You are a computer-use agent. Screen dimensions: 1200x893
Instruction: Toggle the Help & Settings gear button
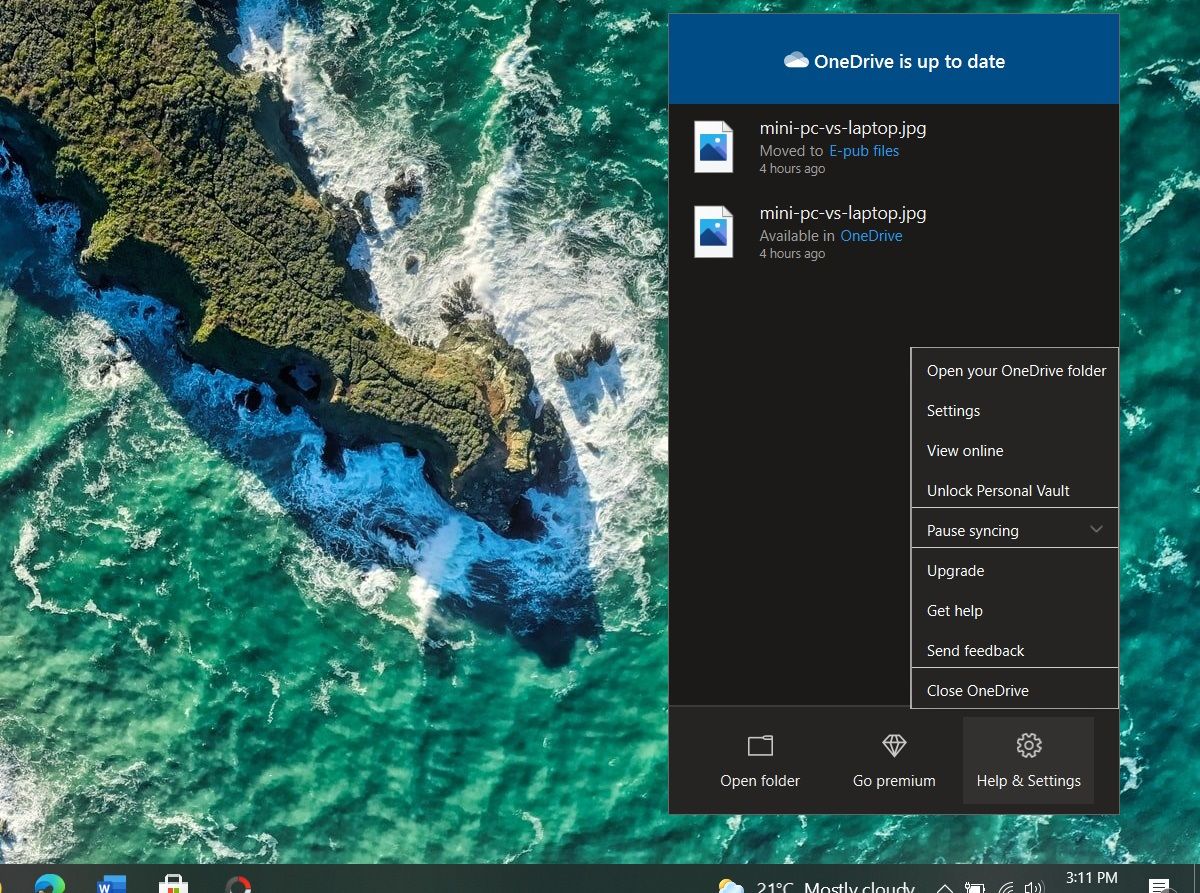1028,760
